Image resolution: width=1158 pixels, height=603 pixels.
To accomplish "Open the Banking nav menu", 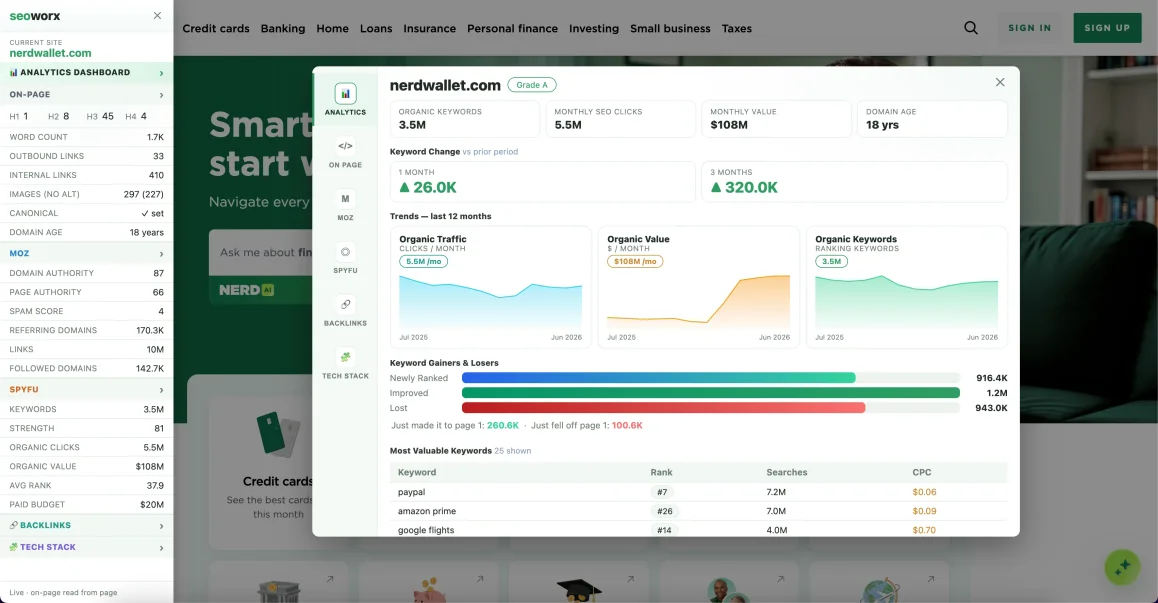I will coord(283,28).
